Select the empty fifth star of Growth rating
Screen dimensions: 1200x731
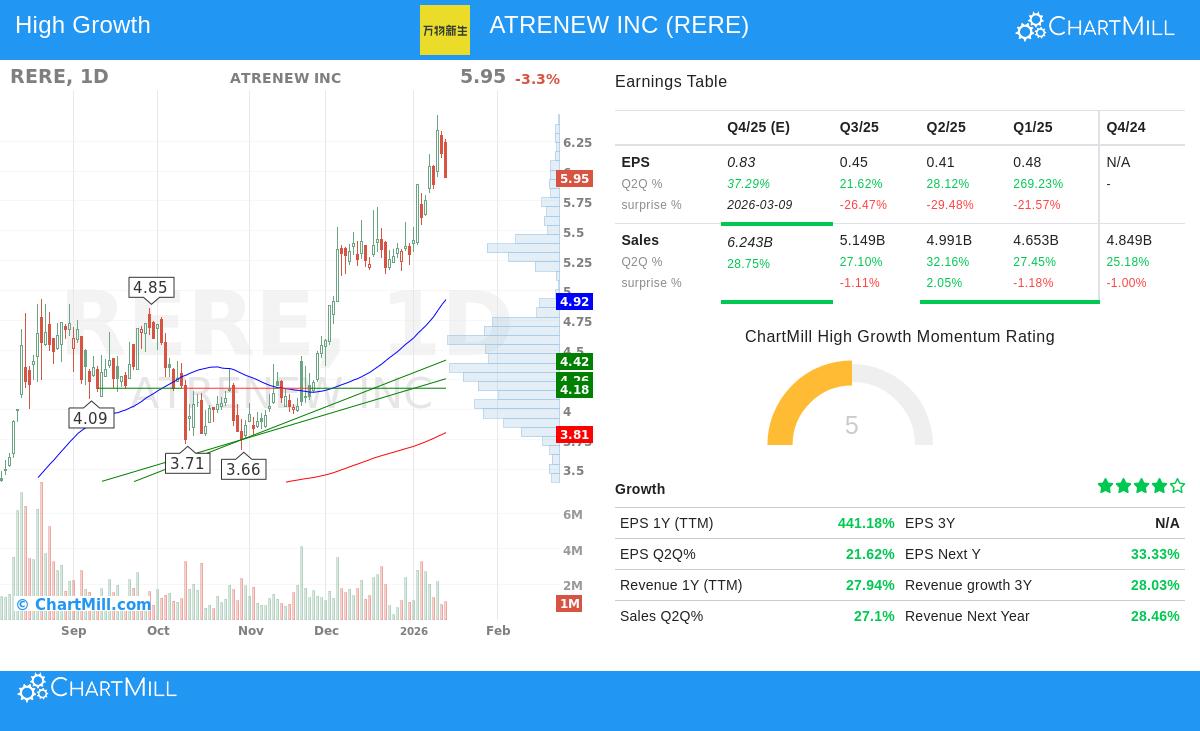click(x=1177, y=485)
